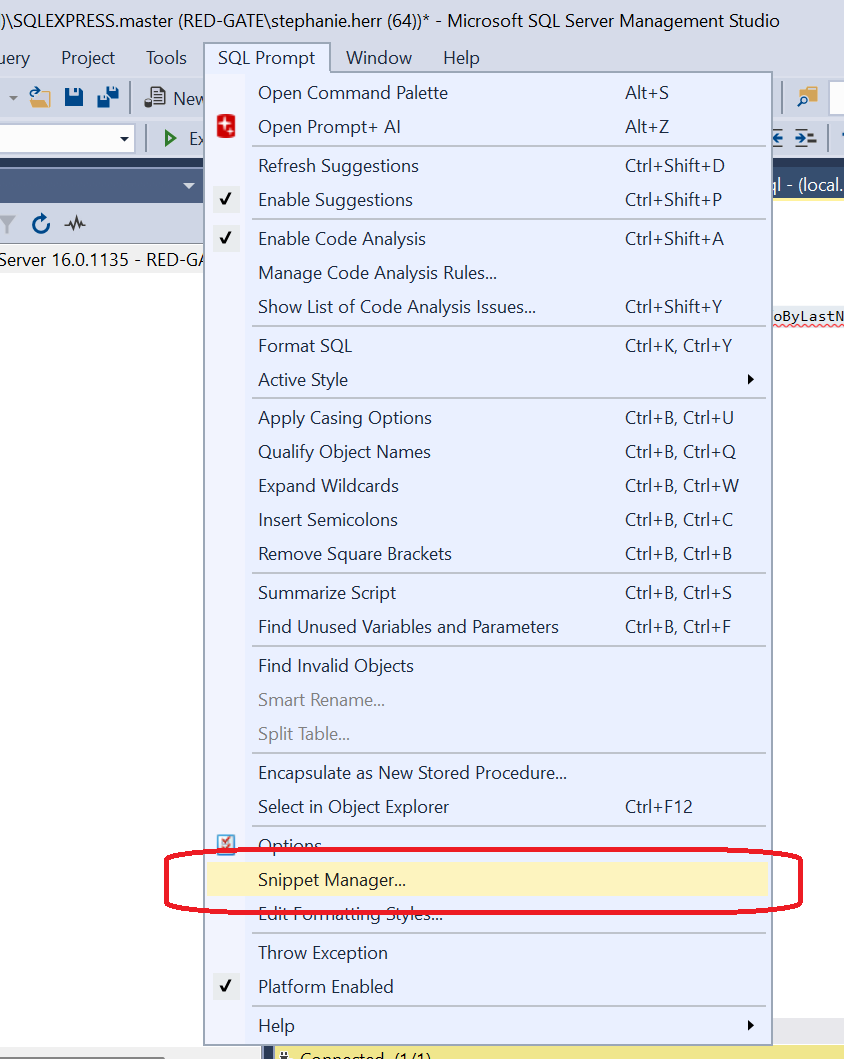The image size is (844, 1059).
Task: Open Activity Monitor pulse icon
Action: 75,223
